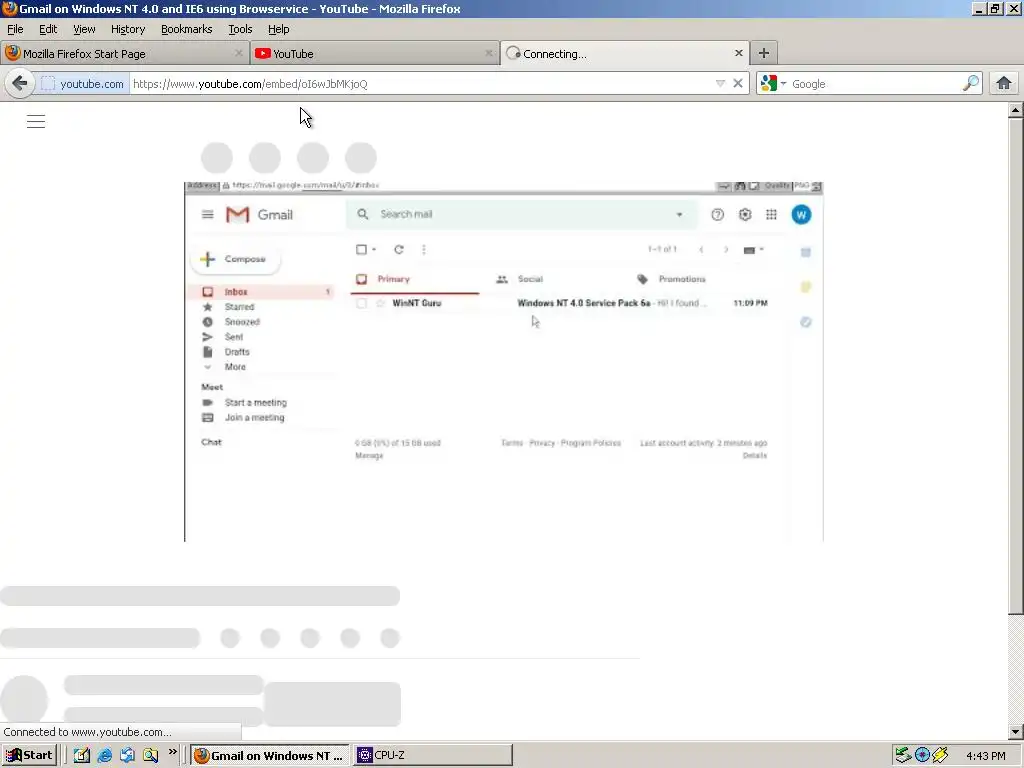This screenshot has width=1024, height=768.
Task: Click the Gmail inbox video thumbnail
Action: [x=504, y=361]
